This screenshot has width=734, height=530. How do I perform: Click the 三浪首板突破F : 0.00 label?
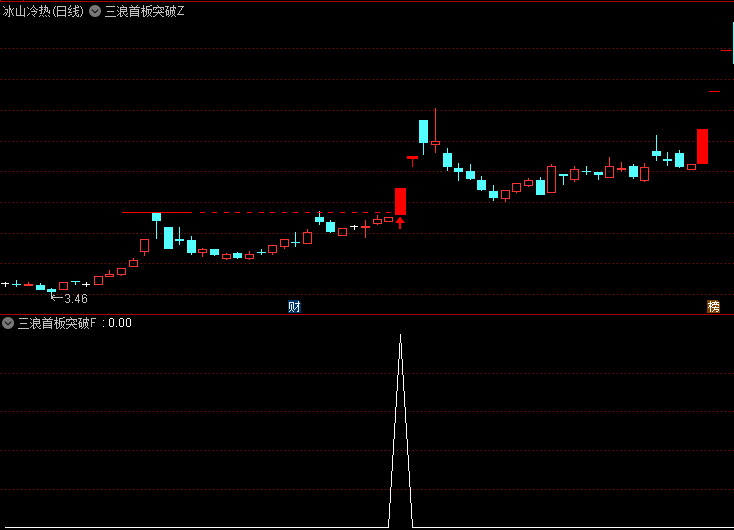point(75,323)
